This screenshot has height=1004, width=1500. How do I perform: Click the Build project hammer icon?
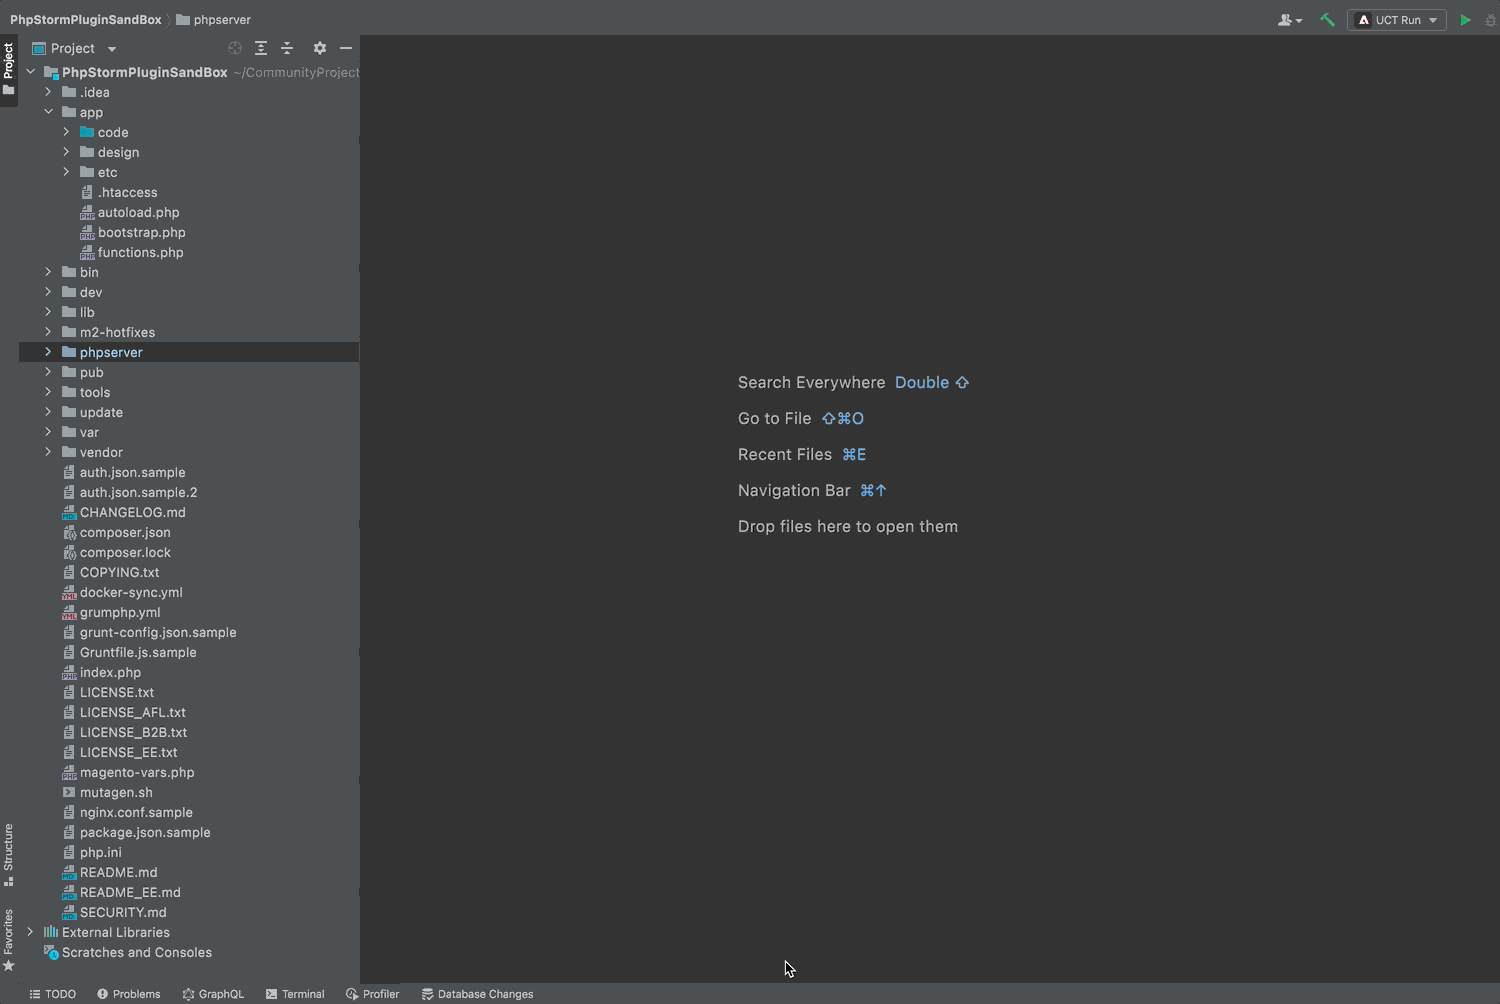(x=1327, y=20)
